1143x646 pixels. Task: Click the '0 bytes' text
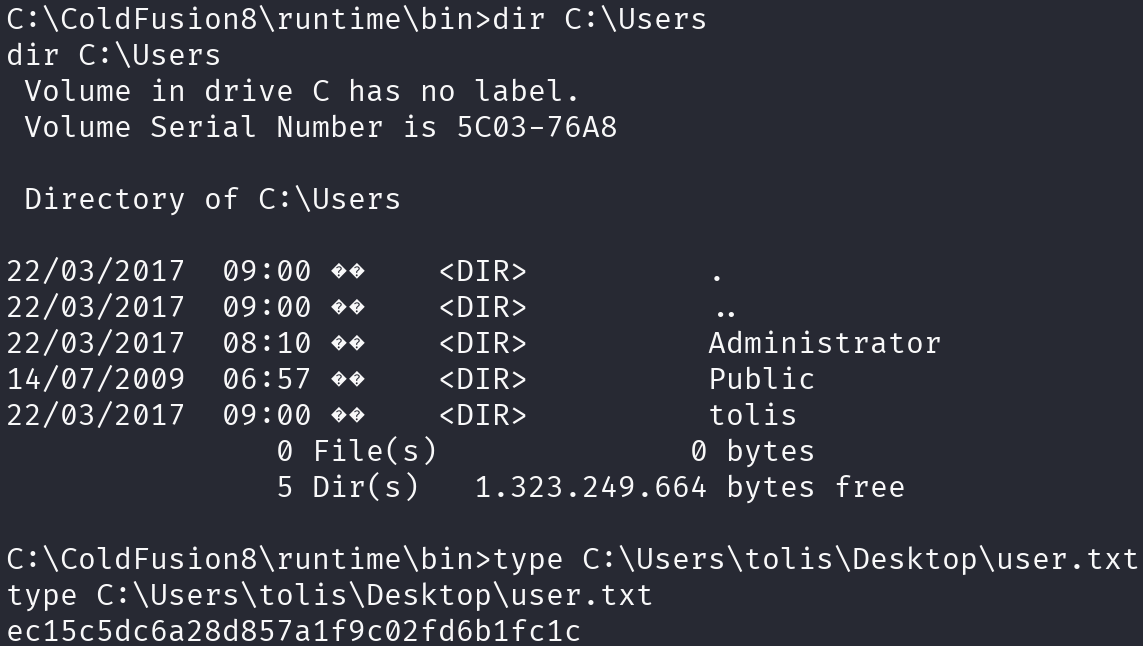coord(752,451)
